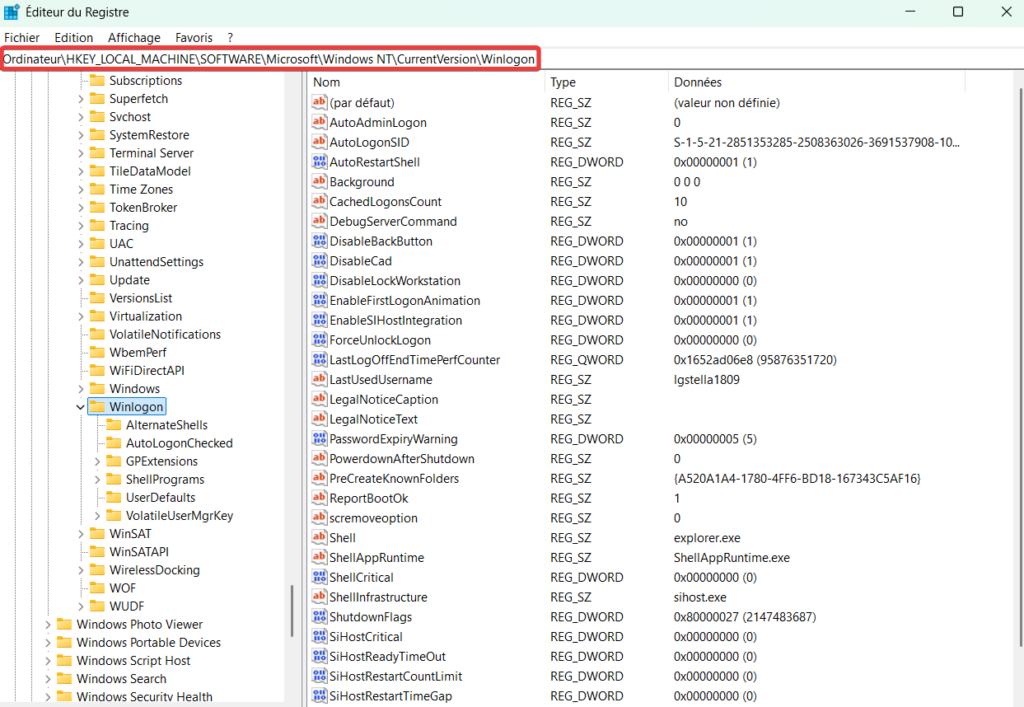Viewport: 1024px width, 707px height.
Task: Open the Fichier menu
Action: pos(22,38)
